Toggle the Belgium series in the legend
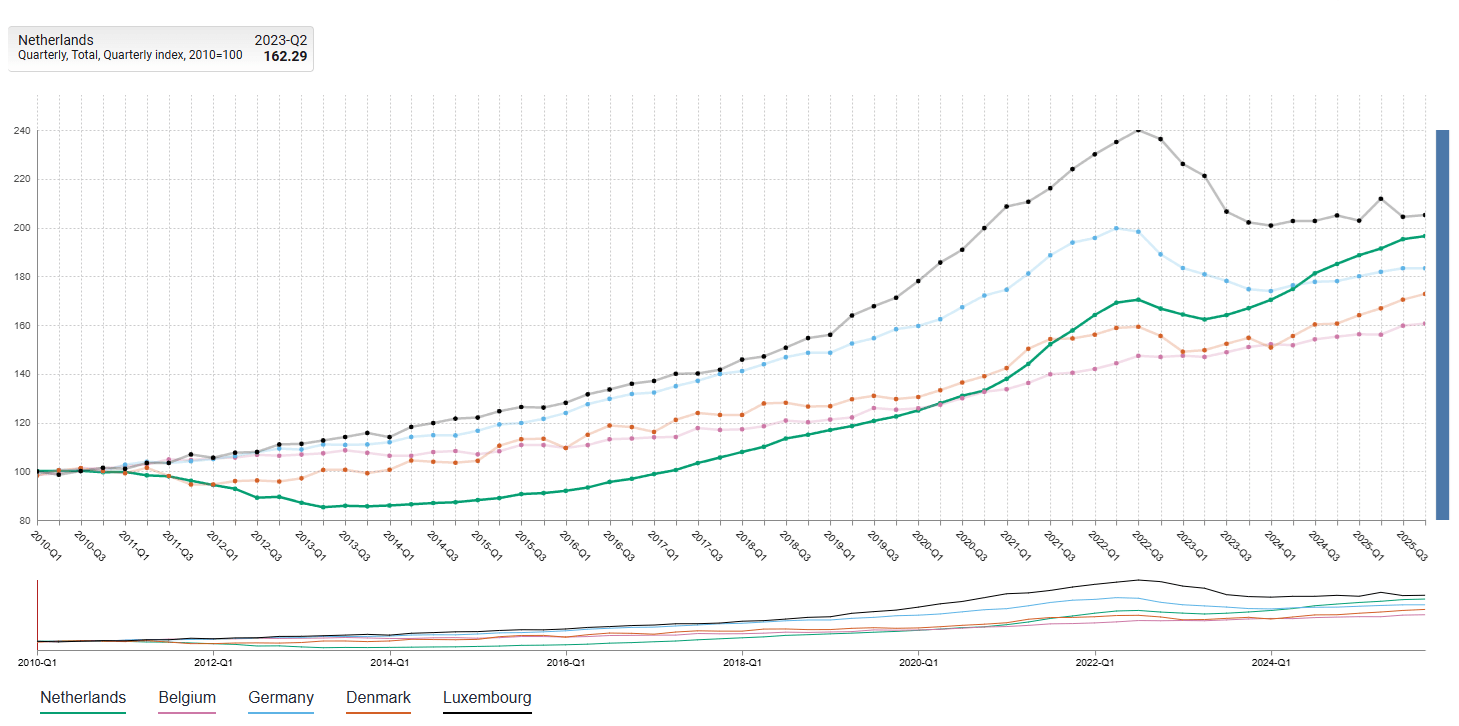The width and height of the screenshot is (1459, 726). 187,698
